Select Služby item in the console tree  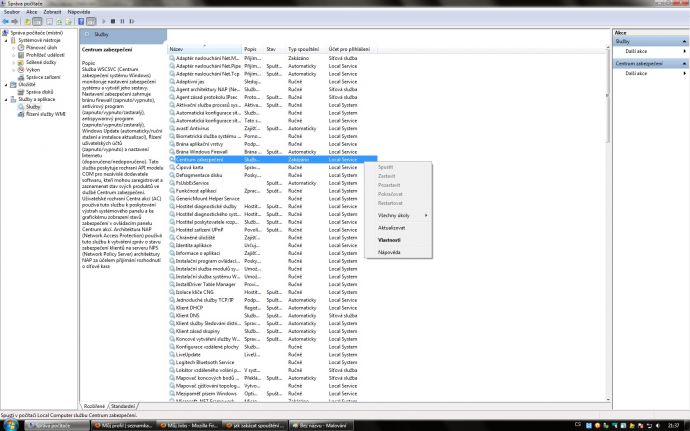[x=33, y=107]
